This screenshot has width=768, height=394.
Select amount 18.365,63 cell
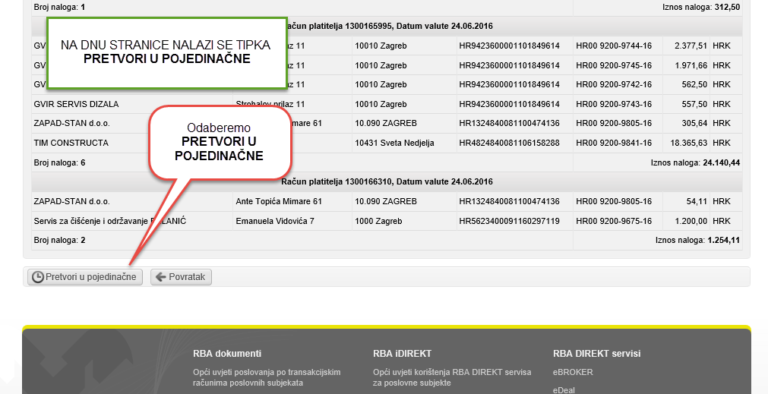click(689, 143)
